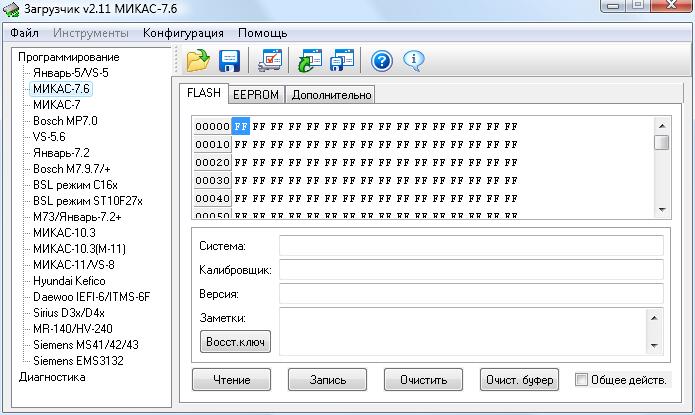Image resolution: width=695 pixels, height=415 pixels.
Task: Open the settings checklist toolbar icon
Action: 270,60
